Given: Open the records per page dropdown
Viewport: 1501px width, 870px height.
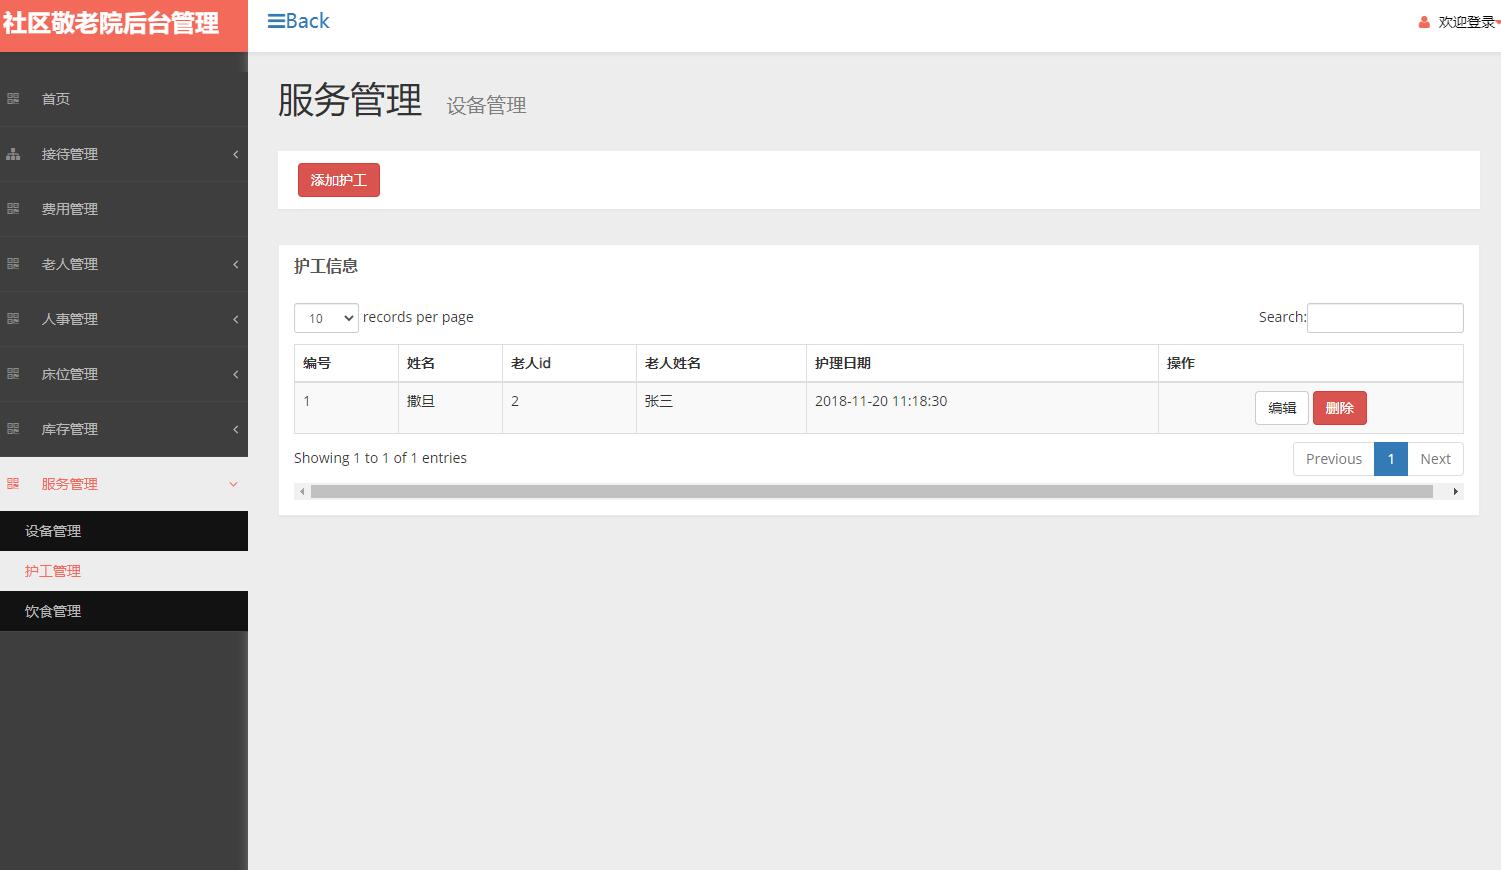Looking at the screenshot, I should (x=325, y=317).
